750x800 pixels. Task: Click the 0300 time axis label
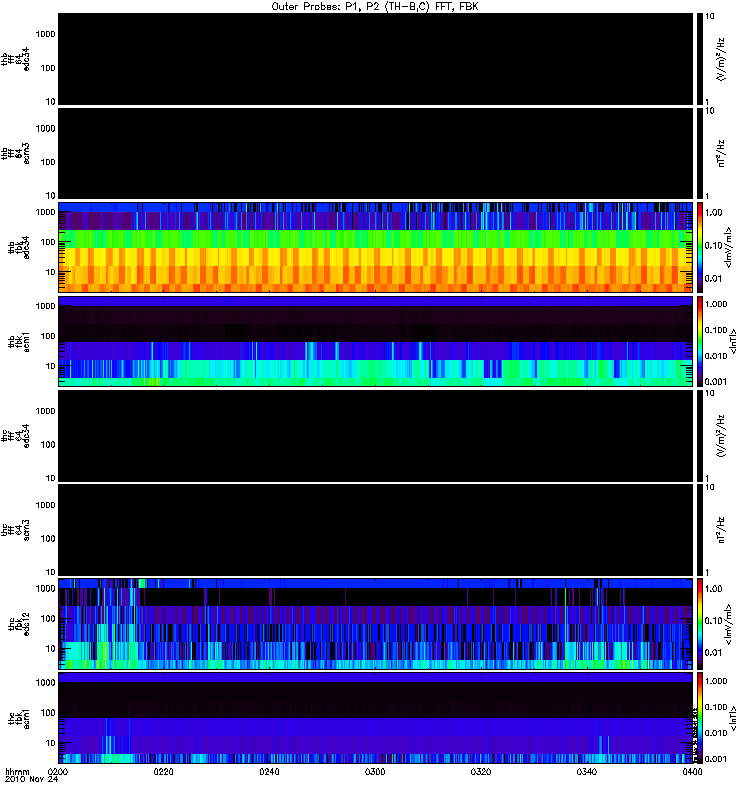375,771
